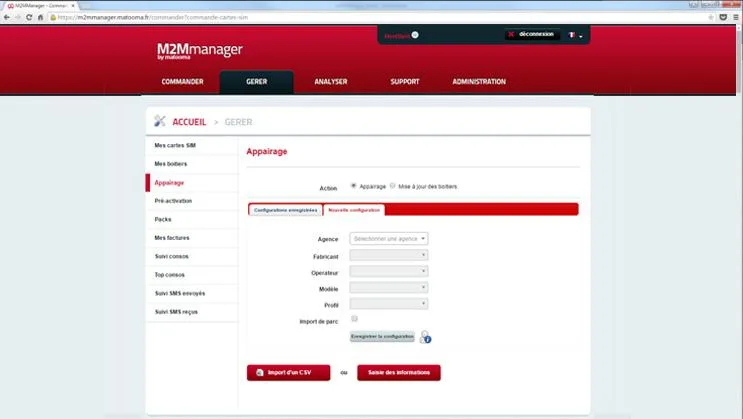
Task: Click Saisie des informations button
Action: (399, 373)
